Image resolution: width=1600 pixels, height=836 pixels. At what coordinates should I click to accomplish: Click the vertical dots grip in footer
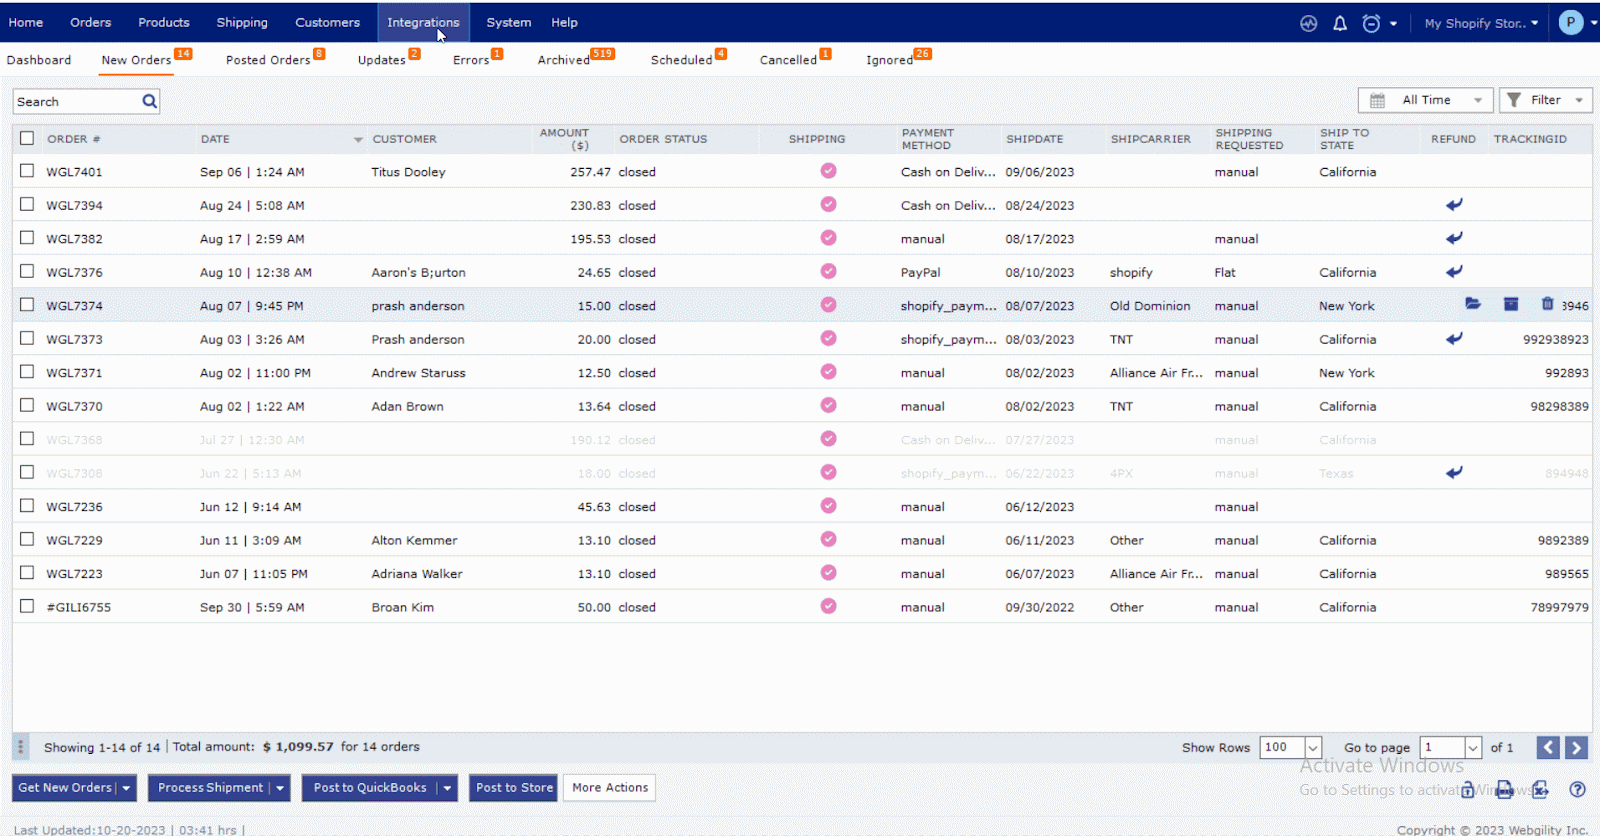pos(20,747)
